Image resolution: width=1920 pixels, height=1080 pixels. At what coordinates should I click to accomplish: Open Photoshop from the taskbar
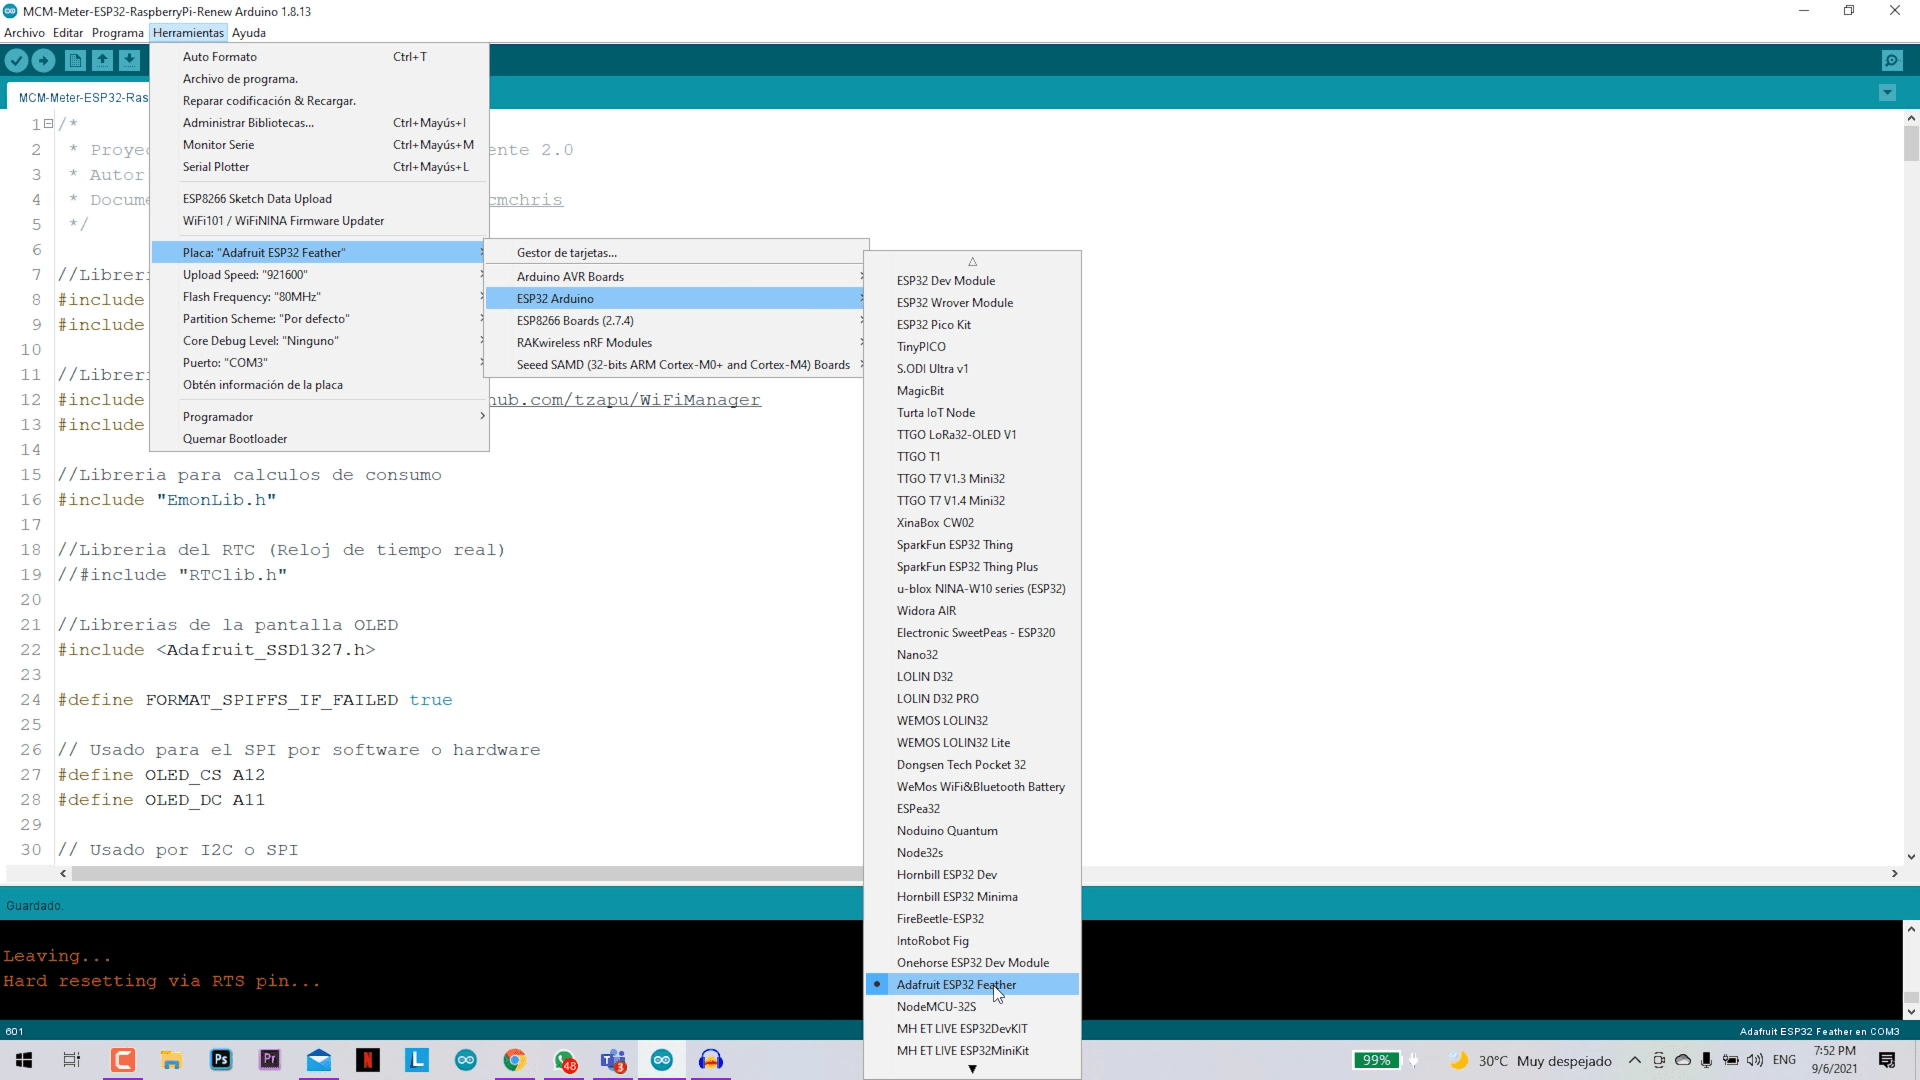coord(220,1061)
